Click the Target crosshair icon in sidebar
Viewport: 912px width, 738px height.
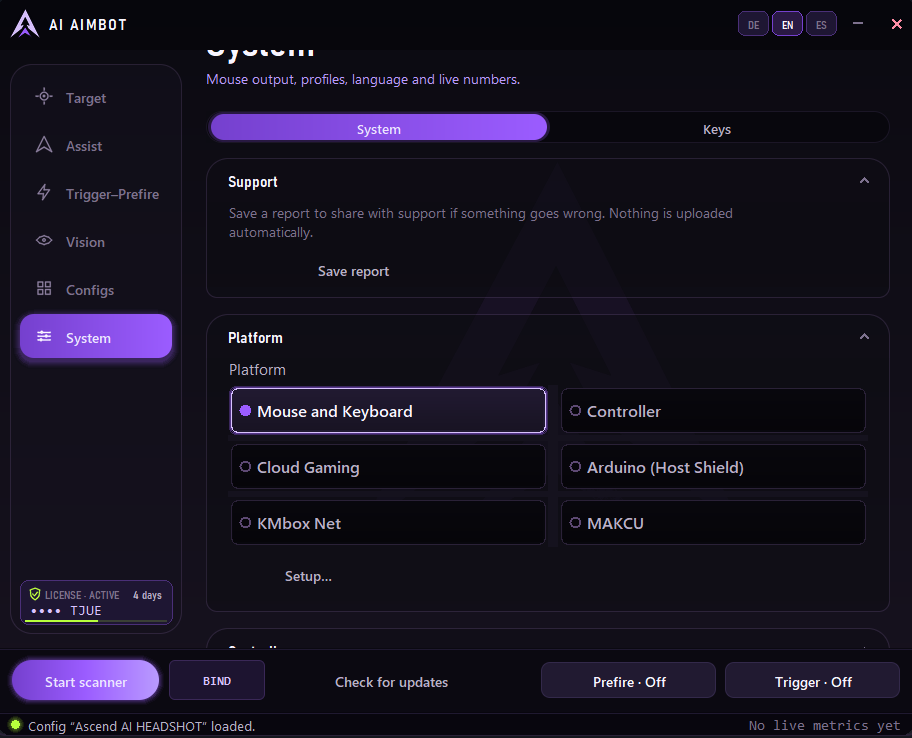click(44, 97)
